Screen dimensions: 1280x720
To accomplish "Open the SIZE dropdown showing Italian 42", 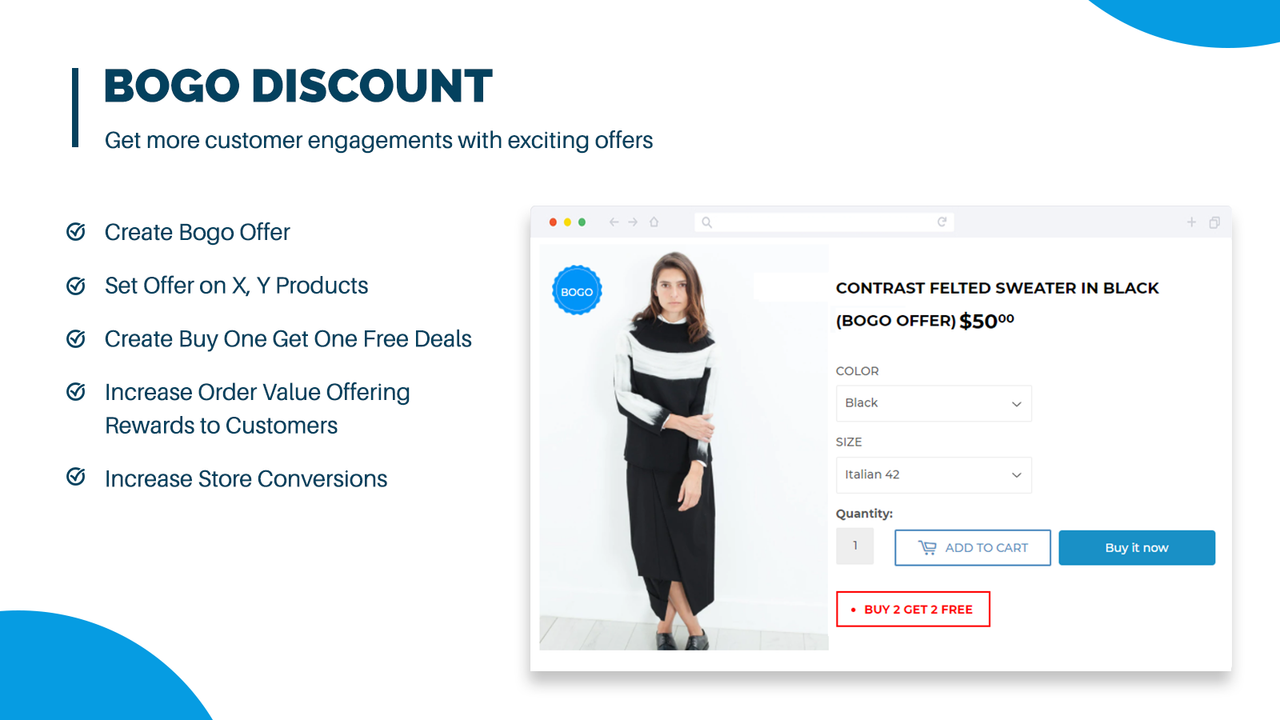I will [933, 475].
